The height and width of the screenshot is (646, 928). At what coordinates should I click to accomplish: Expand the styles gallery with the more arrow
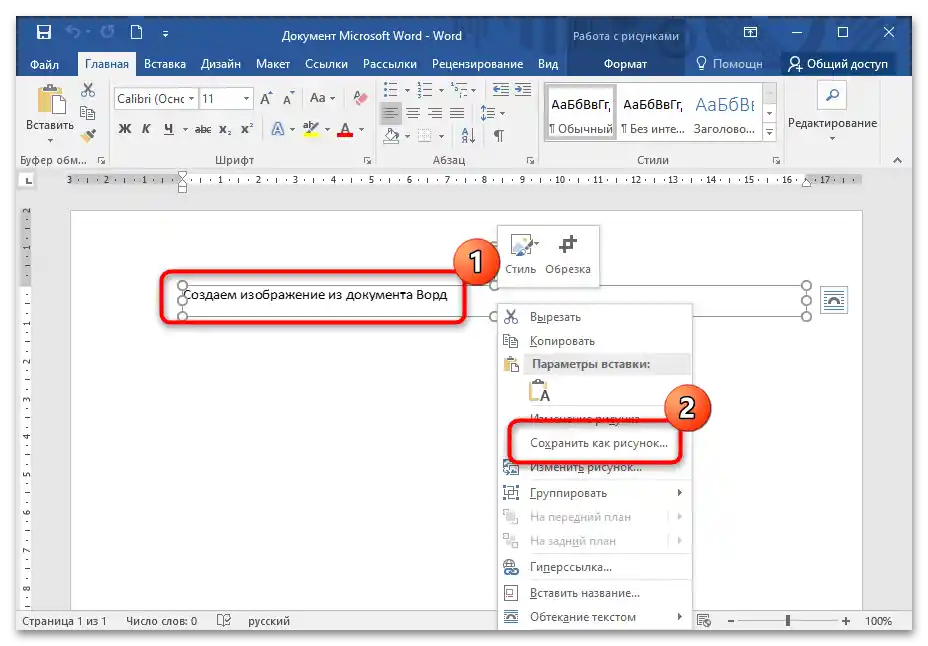coord(769,133)
